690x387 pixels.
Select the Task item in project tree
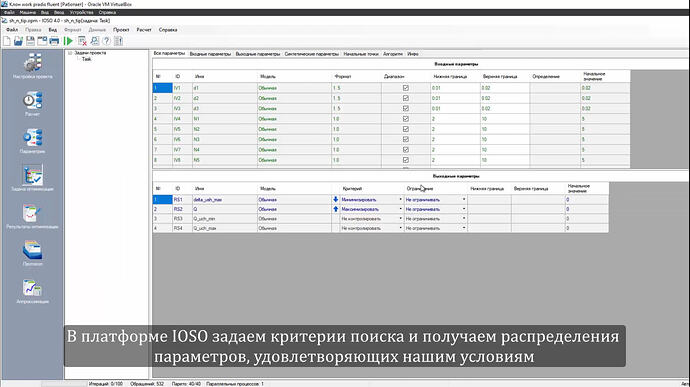(87, 59)
